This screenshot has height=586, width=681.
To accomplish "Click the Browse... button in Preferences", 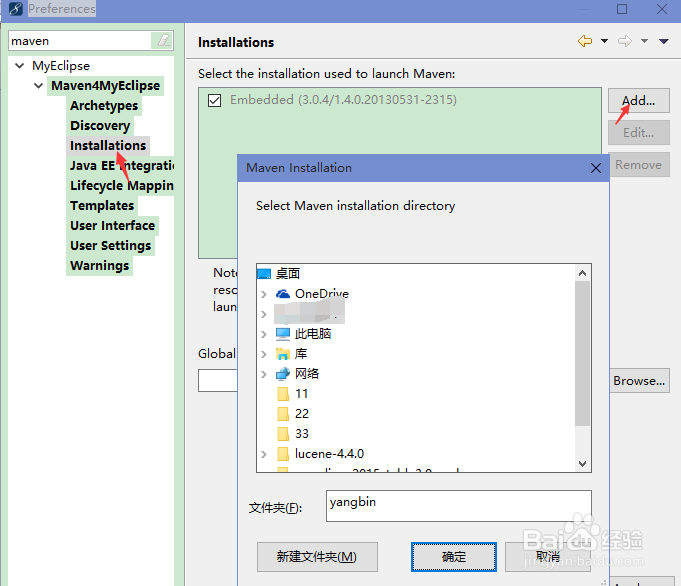I will coord(639,381).
